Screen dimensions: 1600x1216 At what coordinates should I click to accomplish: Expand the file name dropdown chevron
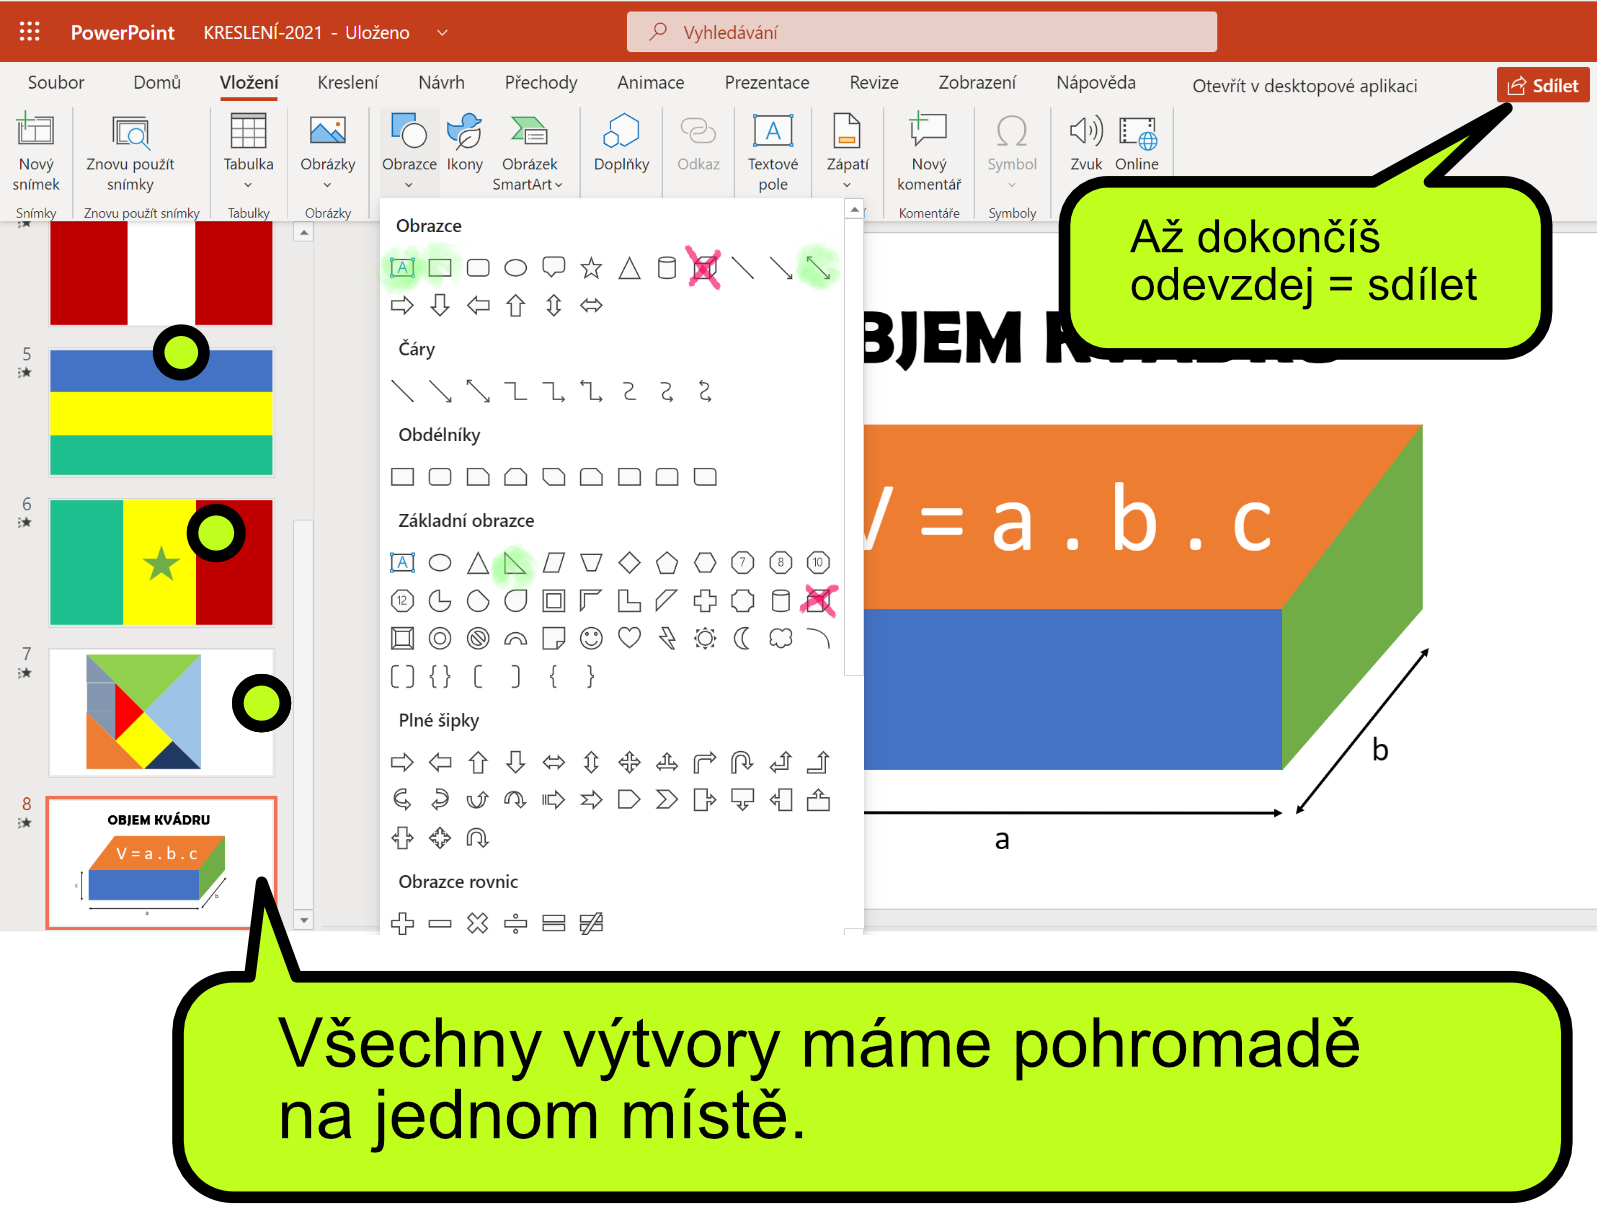442,33
